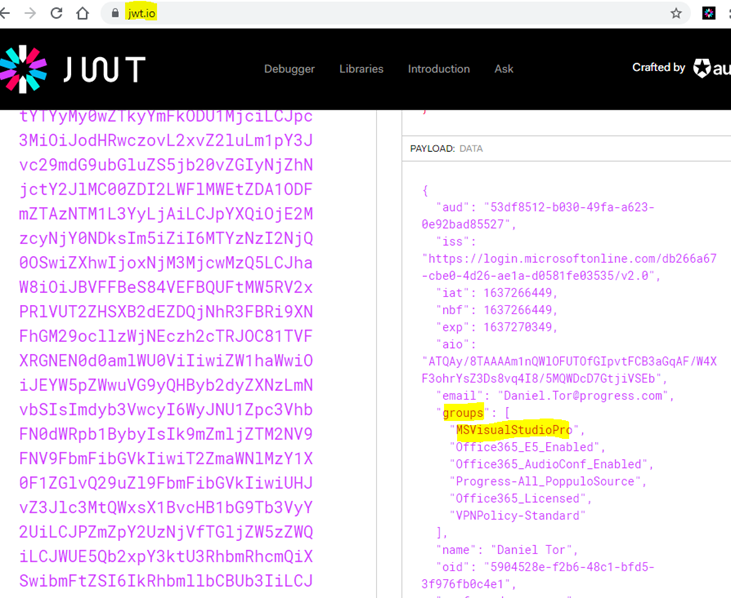Click the "aud" key in payload
The height and width of the screenshot is (598, 731).
(x=452, y=207)
